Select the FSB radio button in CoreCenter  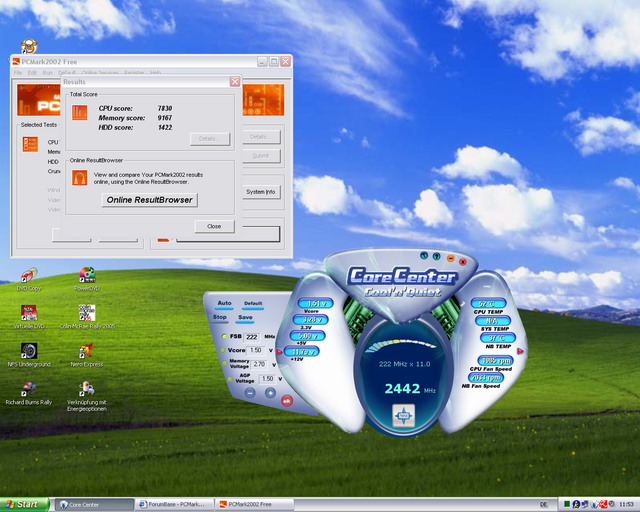click(x=224, y=336)
